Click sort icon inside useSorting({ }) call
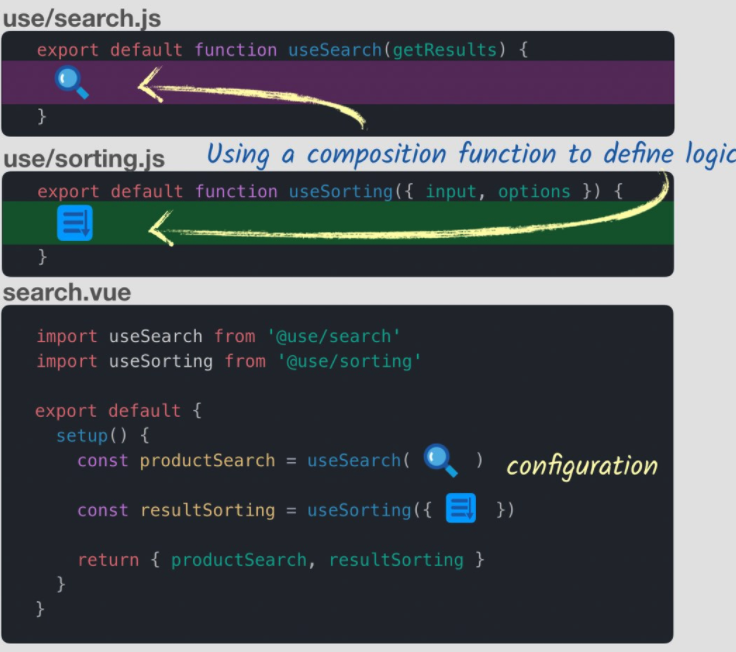Screen dimensions: 736x652 click(x=460, y=508)
